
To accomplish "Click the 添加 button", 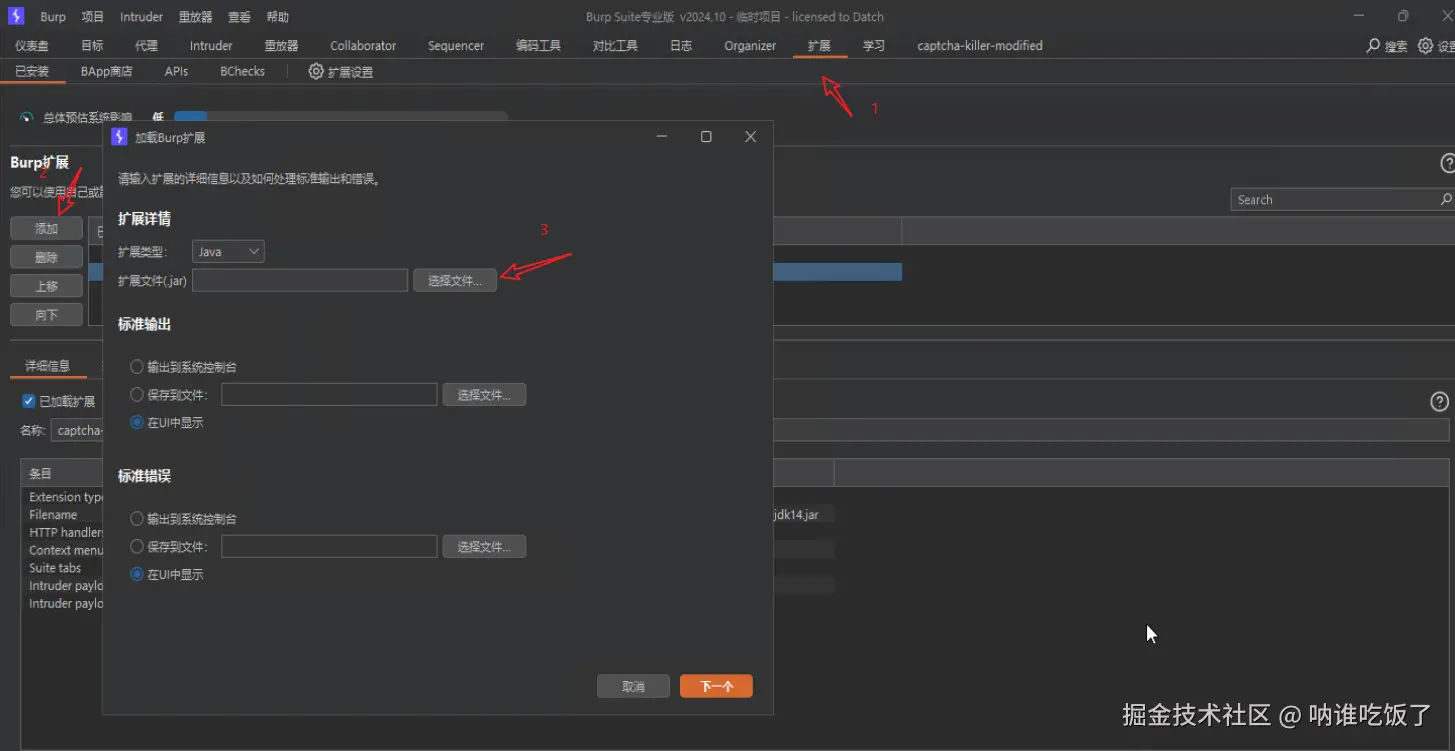I will pyautogui.click(x=46, y=229).
